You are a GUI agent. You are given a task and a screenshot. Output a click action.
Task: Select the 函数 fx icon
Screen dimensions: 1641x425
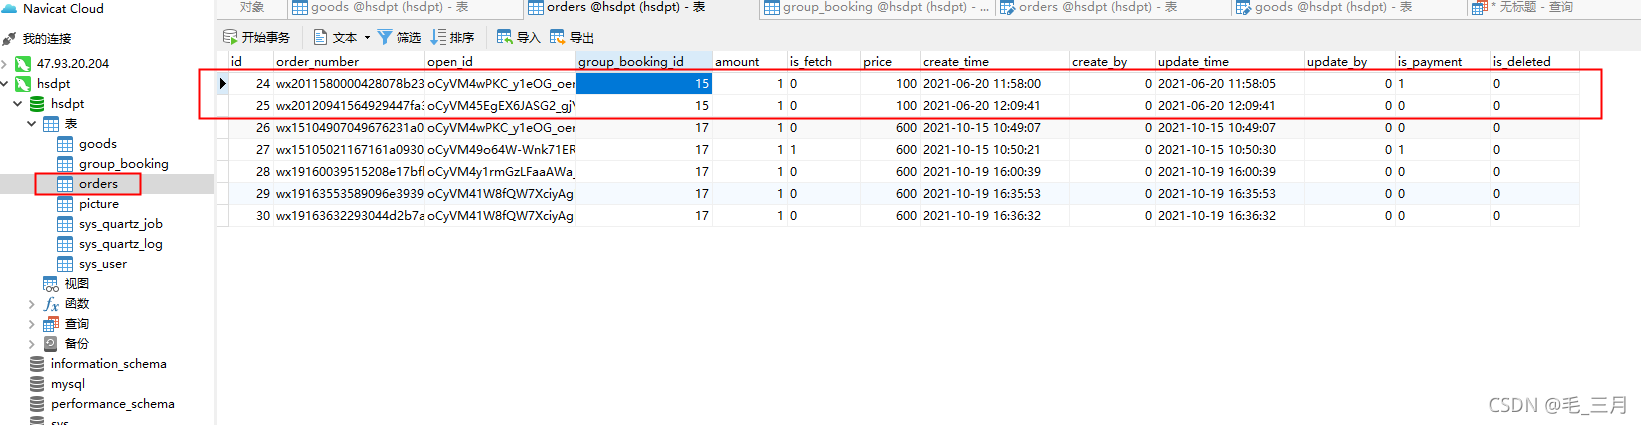pos(51,304)
